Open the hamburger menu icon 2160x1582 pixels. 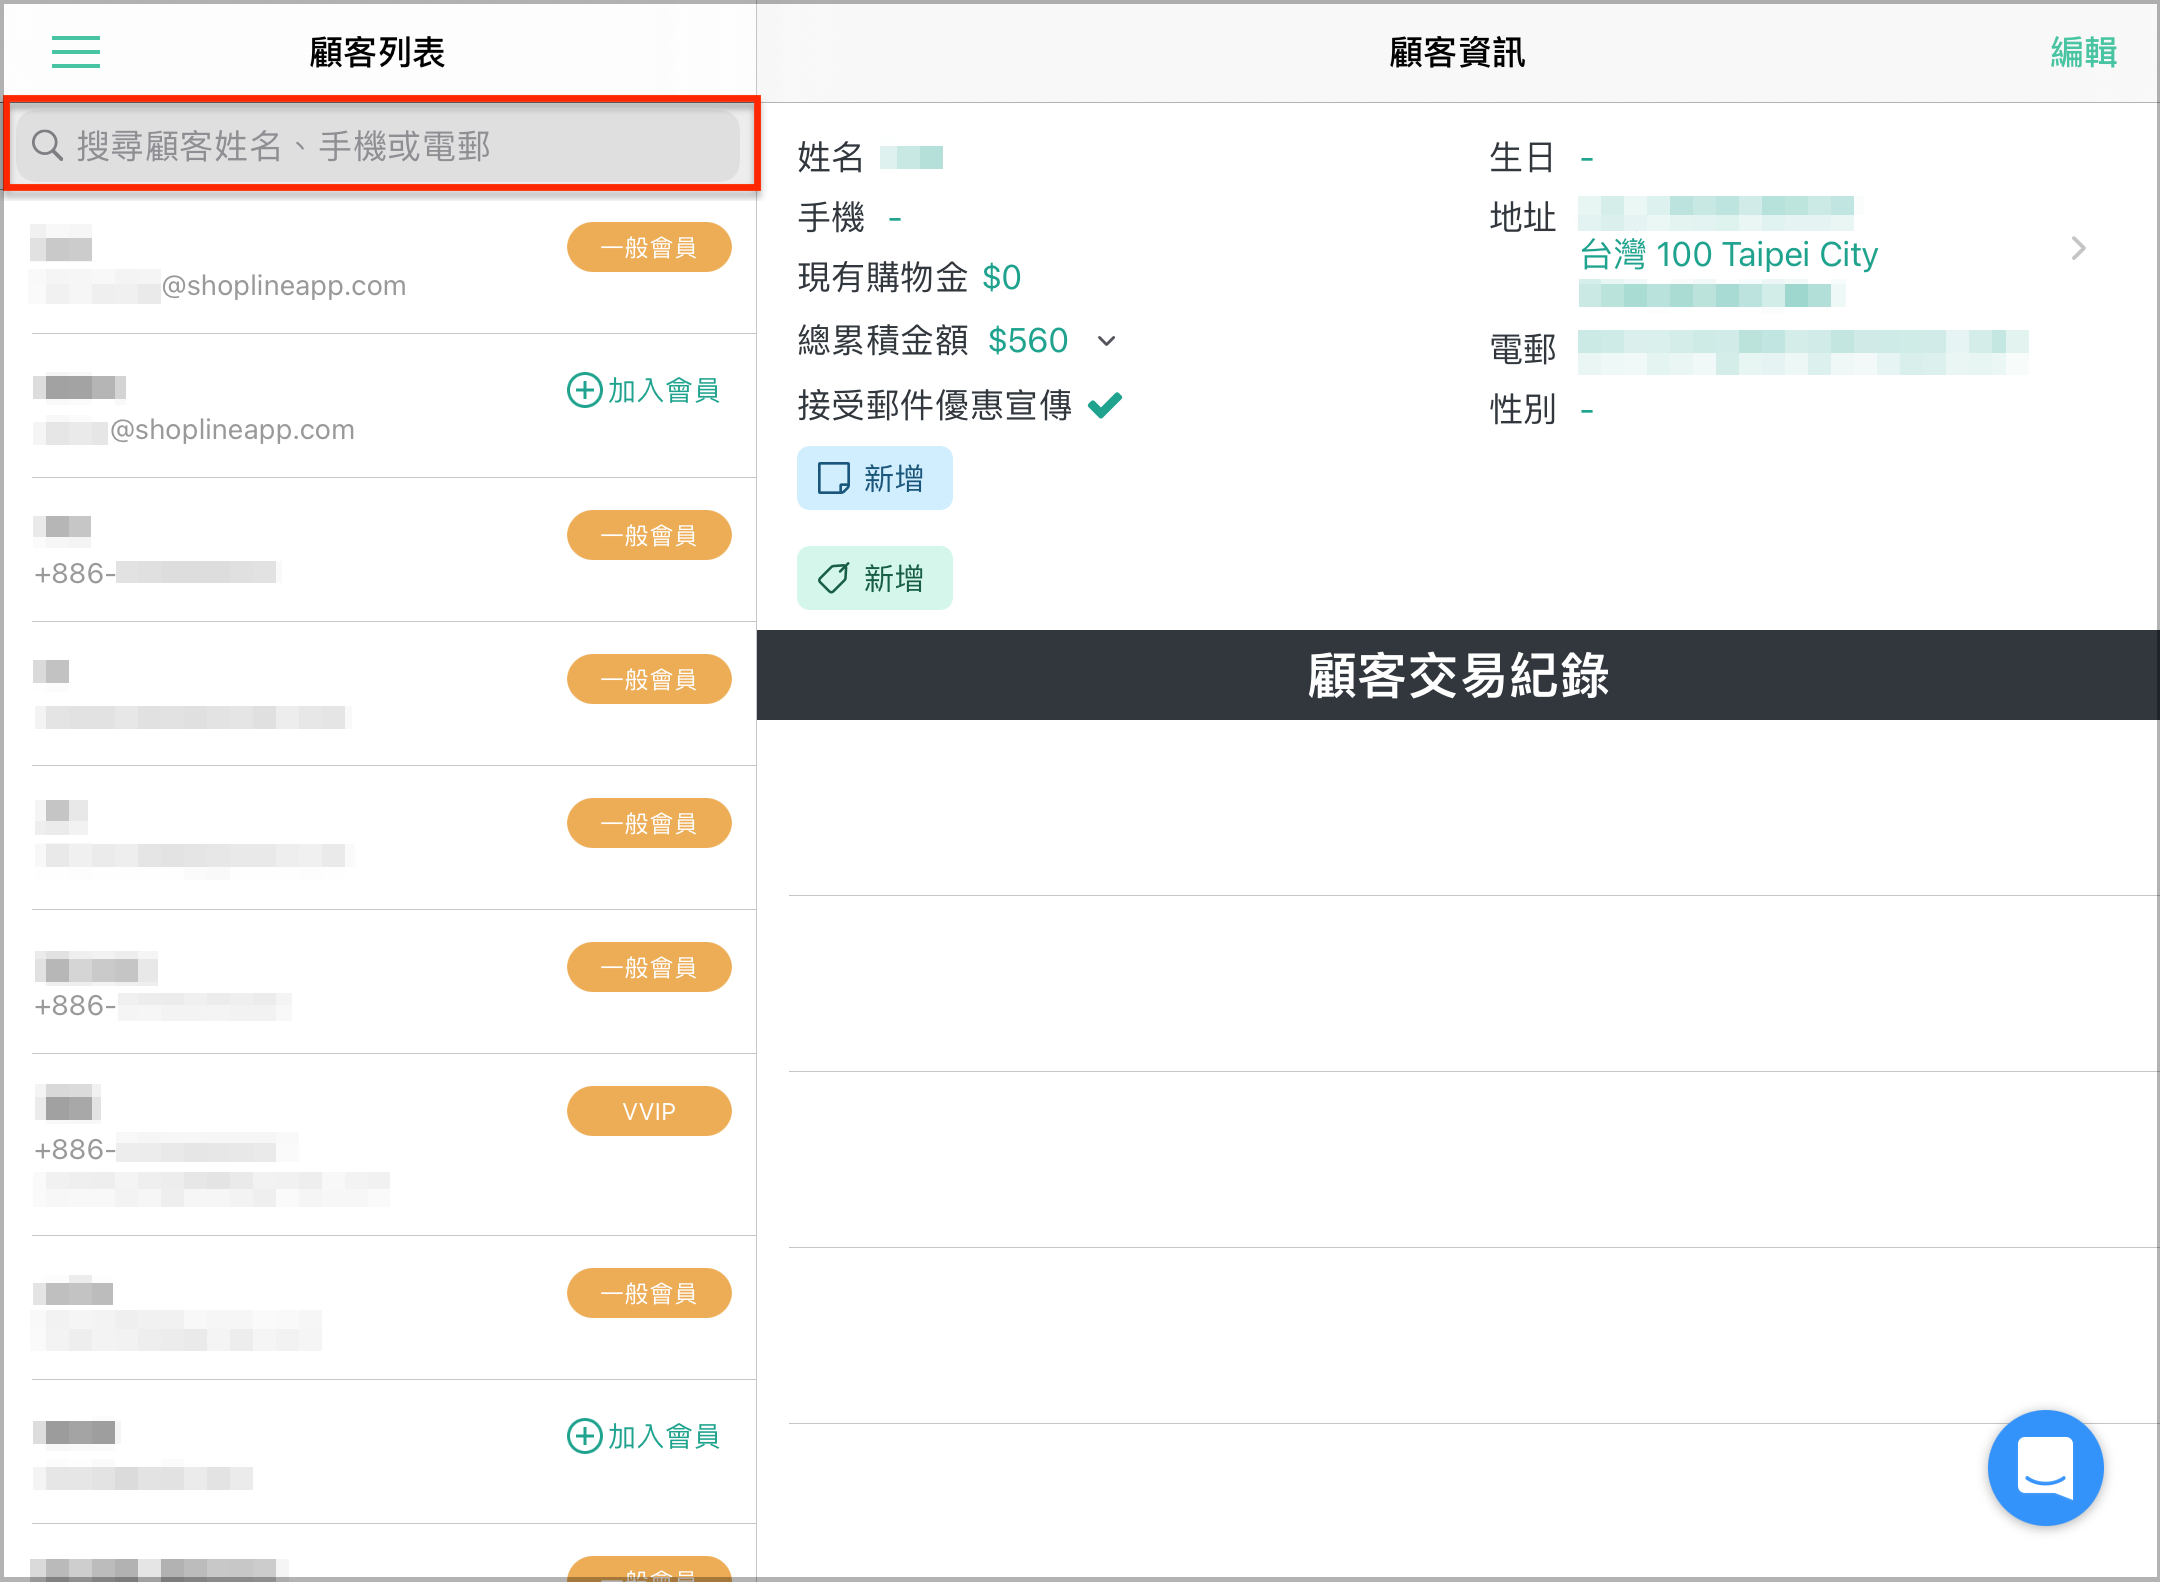pos(76,51)
